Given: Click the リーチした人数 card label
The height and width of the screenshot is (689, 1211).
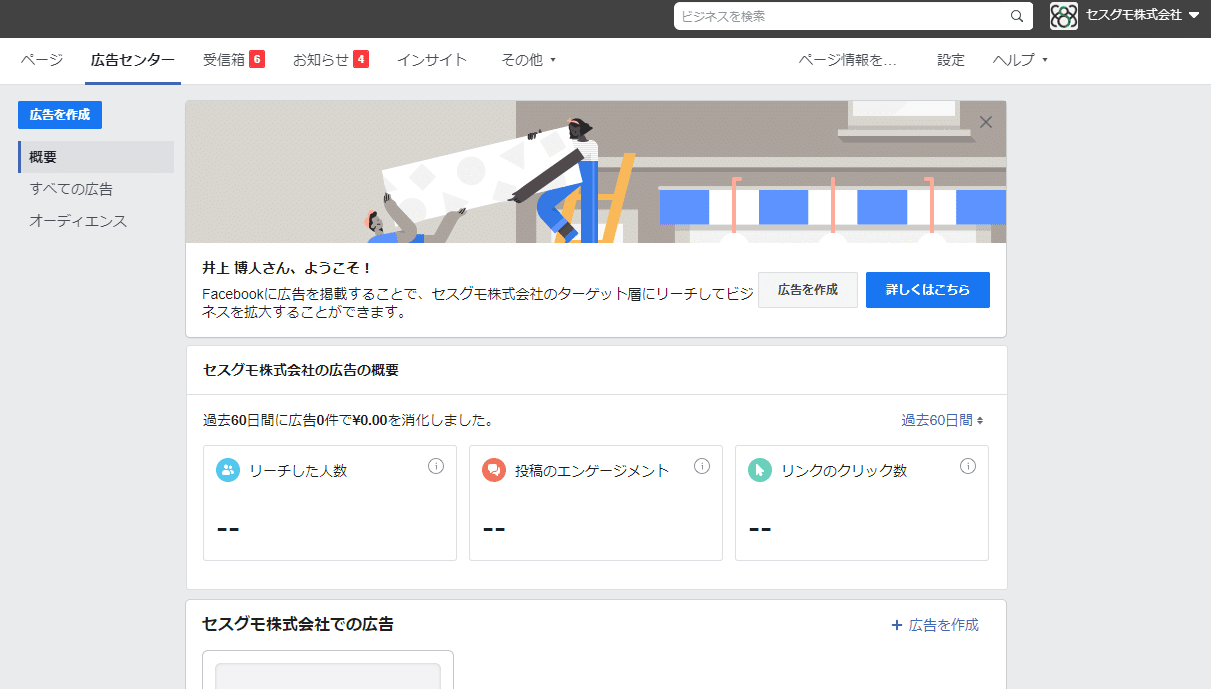Looking at the screenshot, I should tap(298, 471).
